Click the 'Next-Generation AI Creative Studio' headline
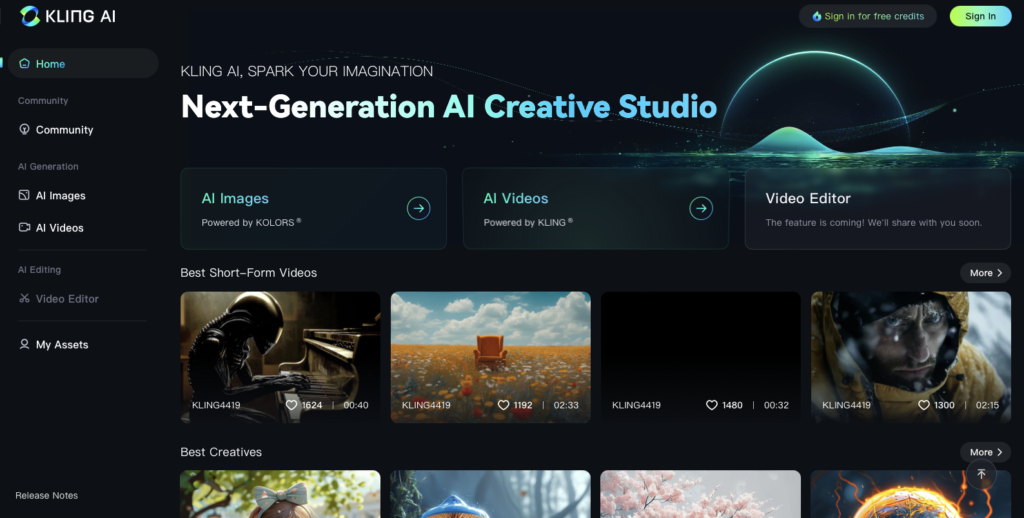Viewport: 1024px width, 518px height. 449,106
